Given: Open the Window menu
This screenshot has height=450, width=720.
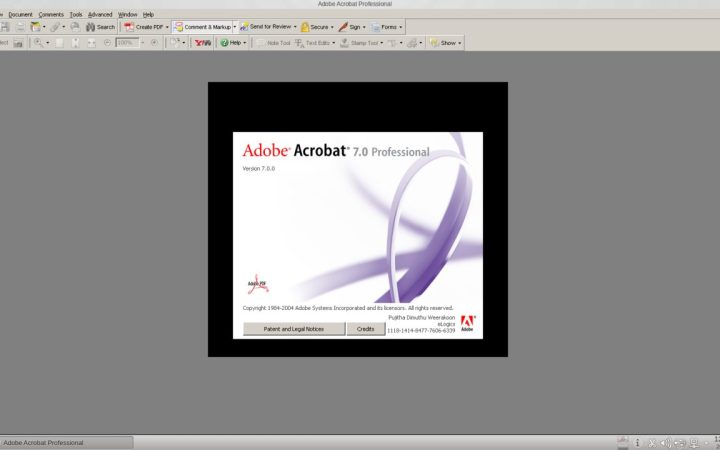Looking at the screenshot, I should (127, 15).
